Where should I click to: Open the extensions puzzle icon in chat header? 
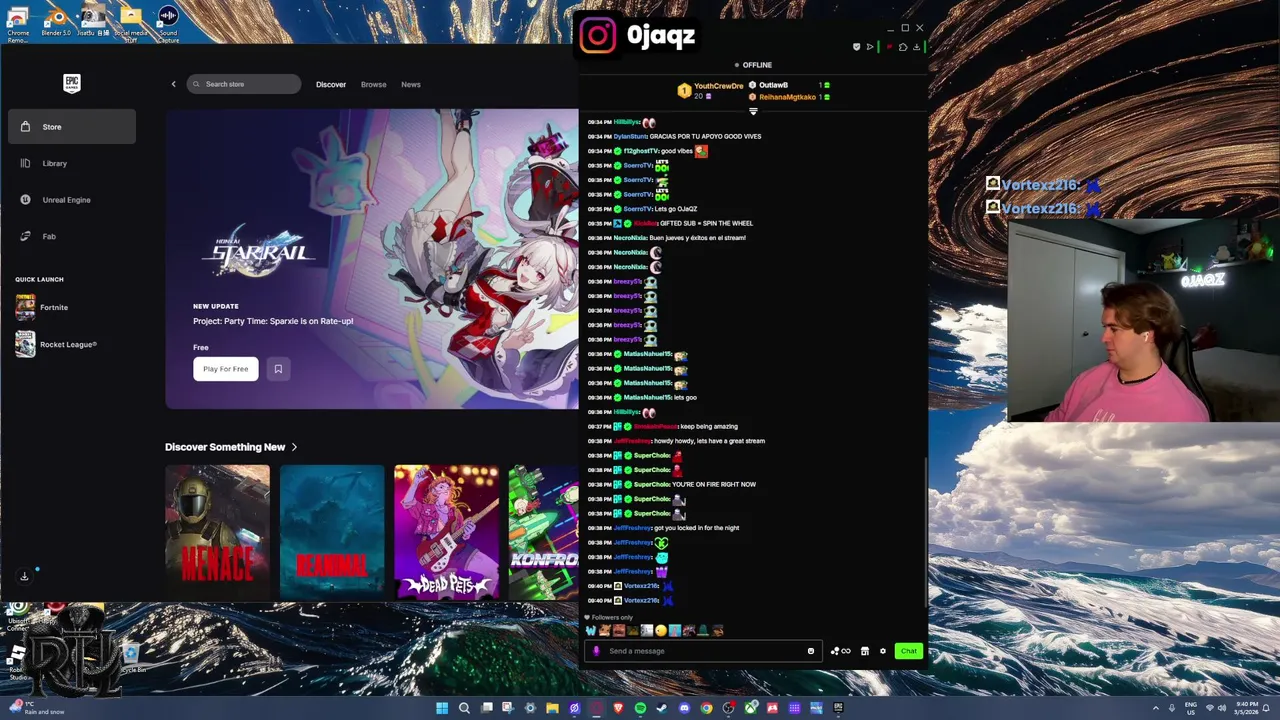pos(903,47)
